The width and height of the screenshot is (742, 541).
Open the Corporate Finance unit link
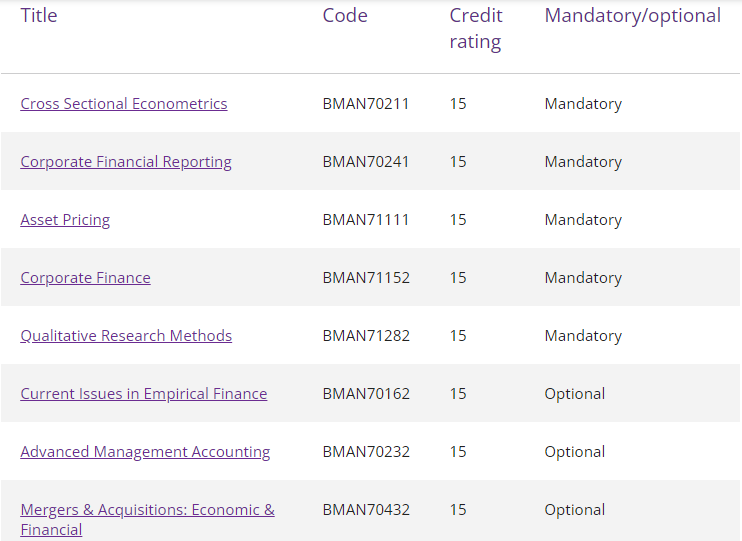(85, 278)
